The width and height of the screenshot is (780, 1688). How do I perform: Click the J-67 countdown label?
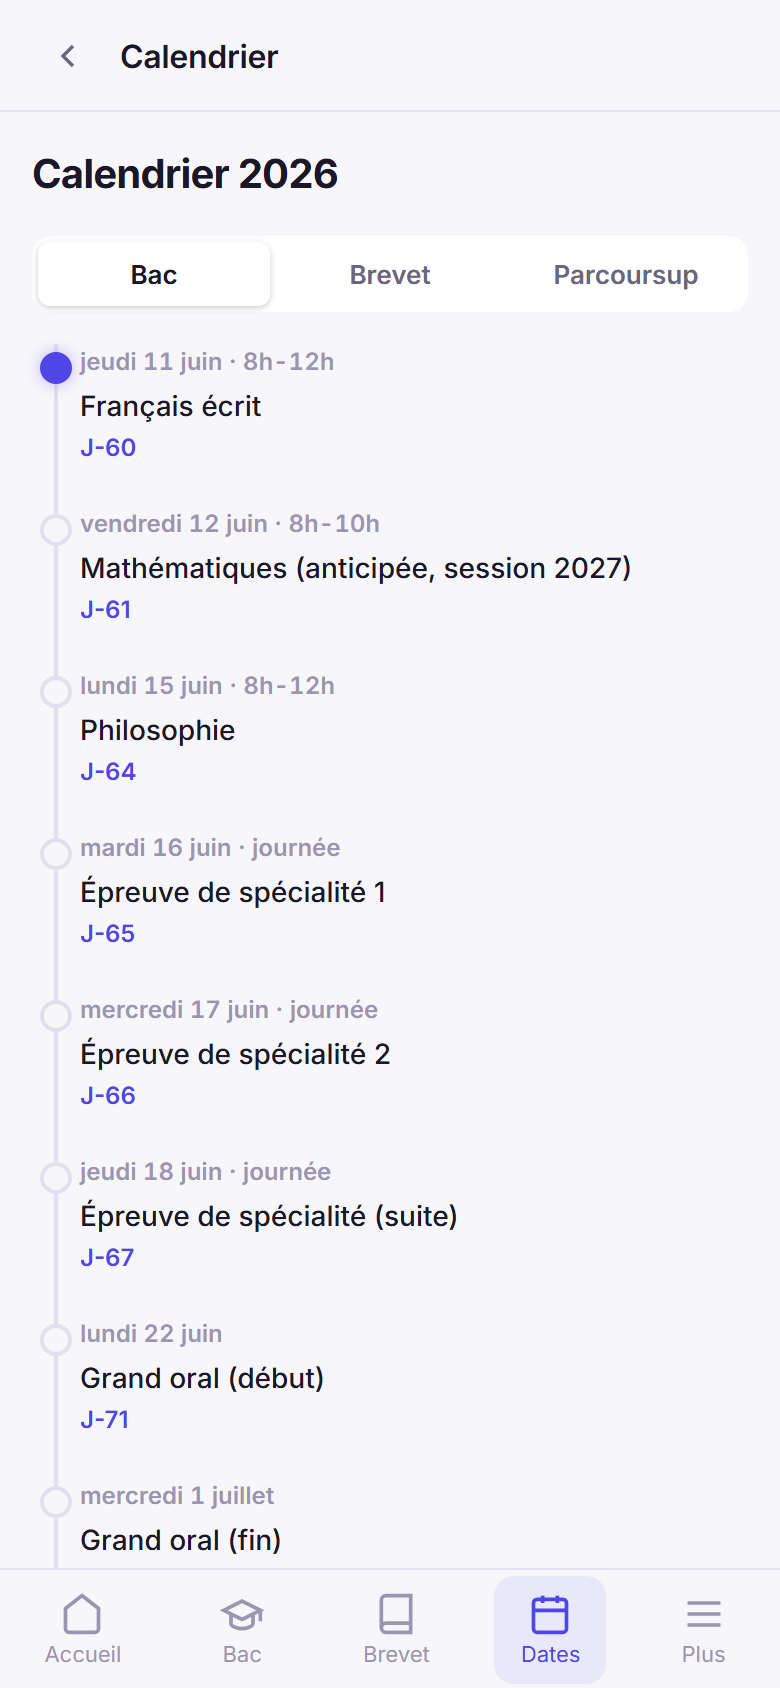coord(107,1258)
